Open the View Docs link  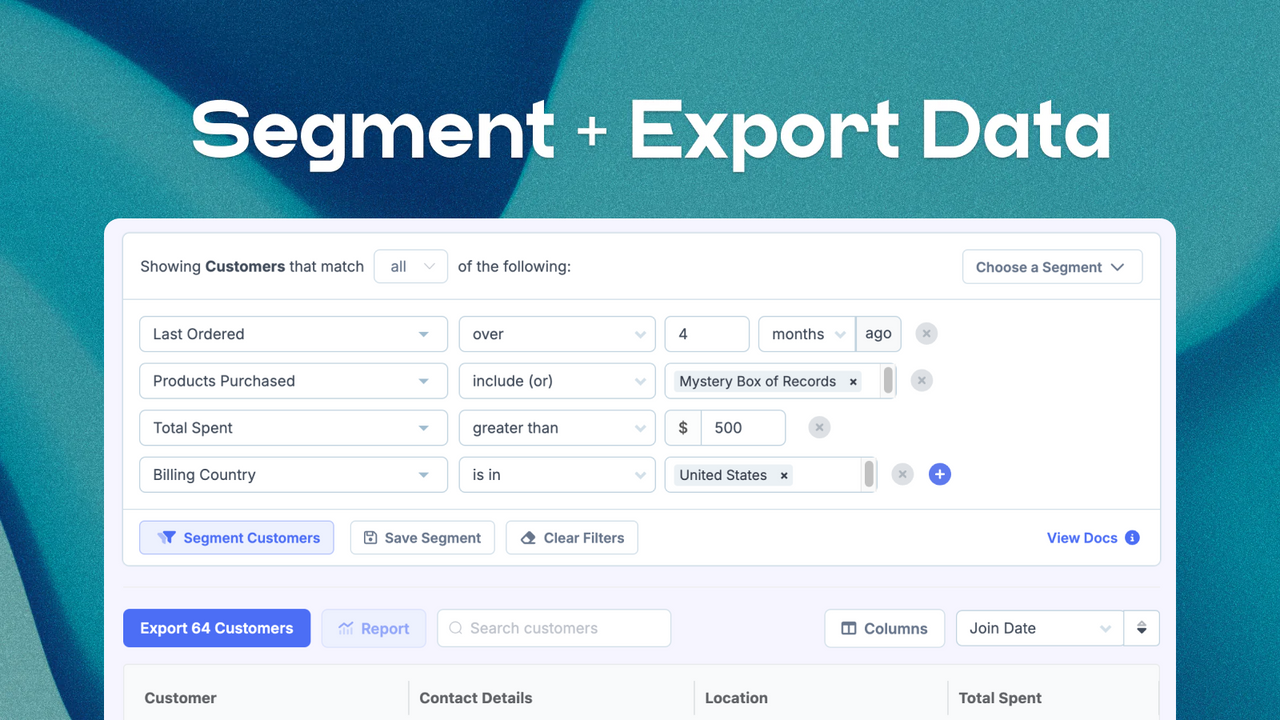tap(1082, 537)
